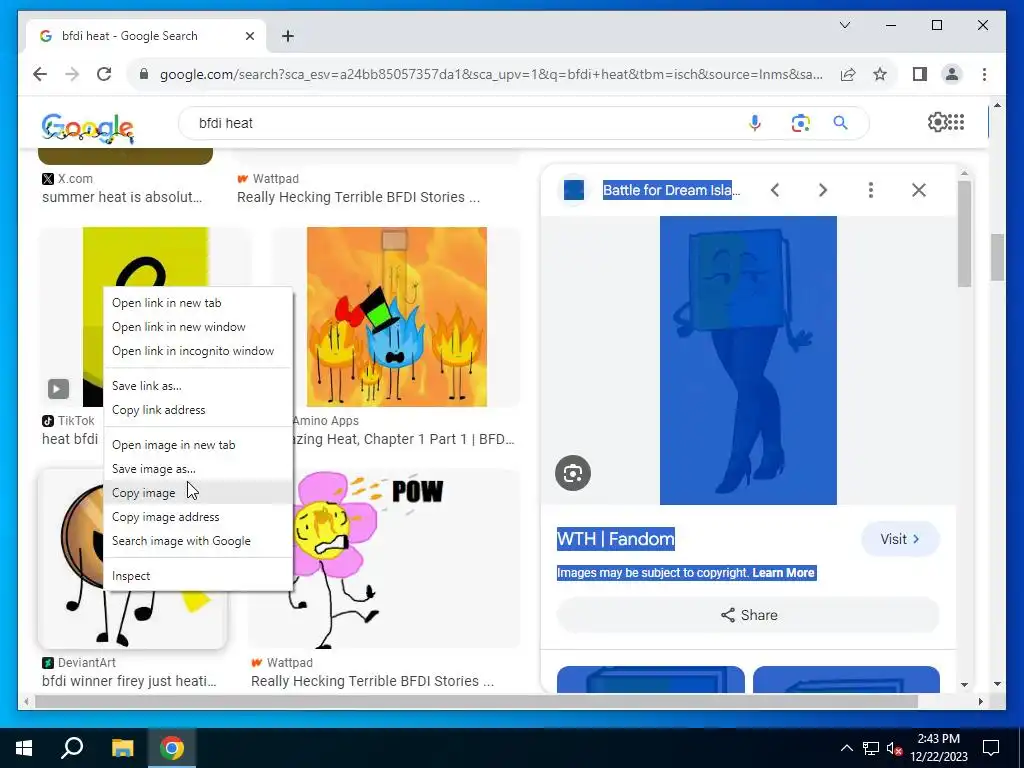Open the Windows Start menu
Screen dimensions: 1024x768
click(x=24, y=748)
